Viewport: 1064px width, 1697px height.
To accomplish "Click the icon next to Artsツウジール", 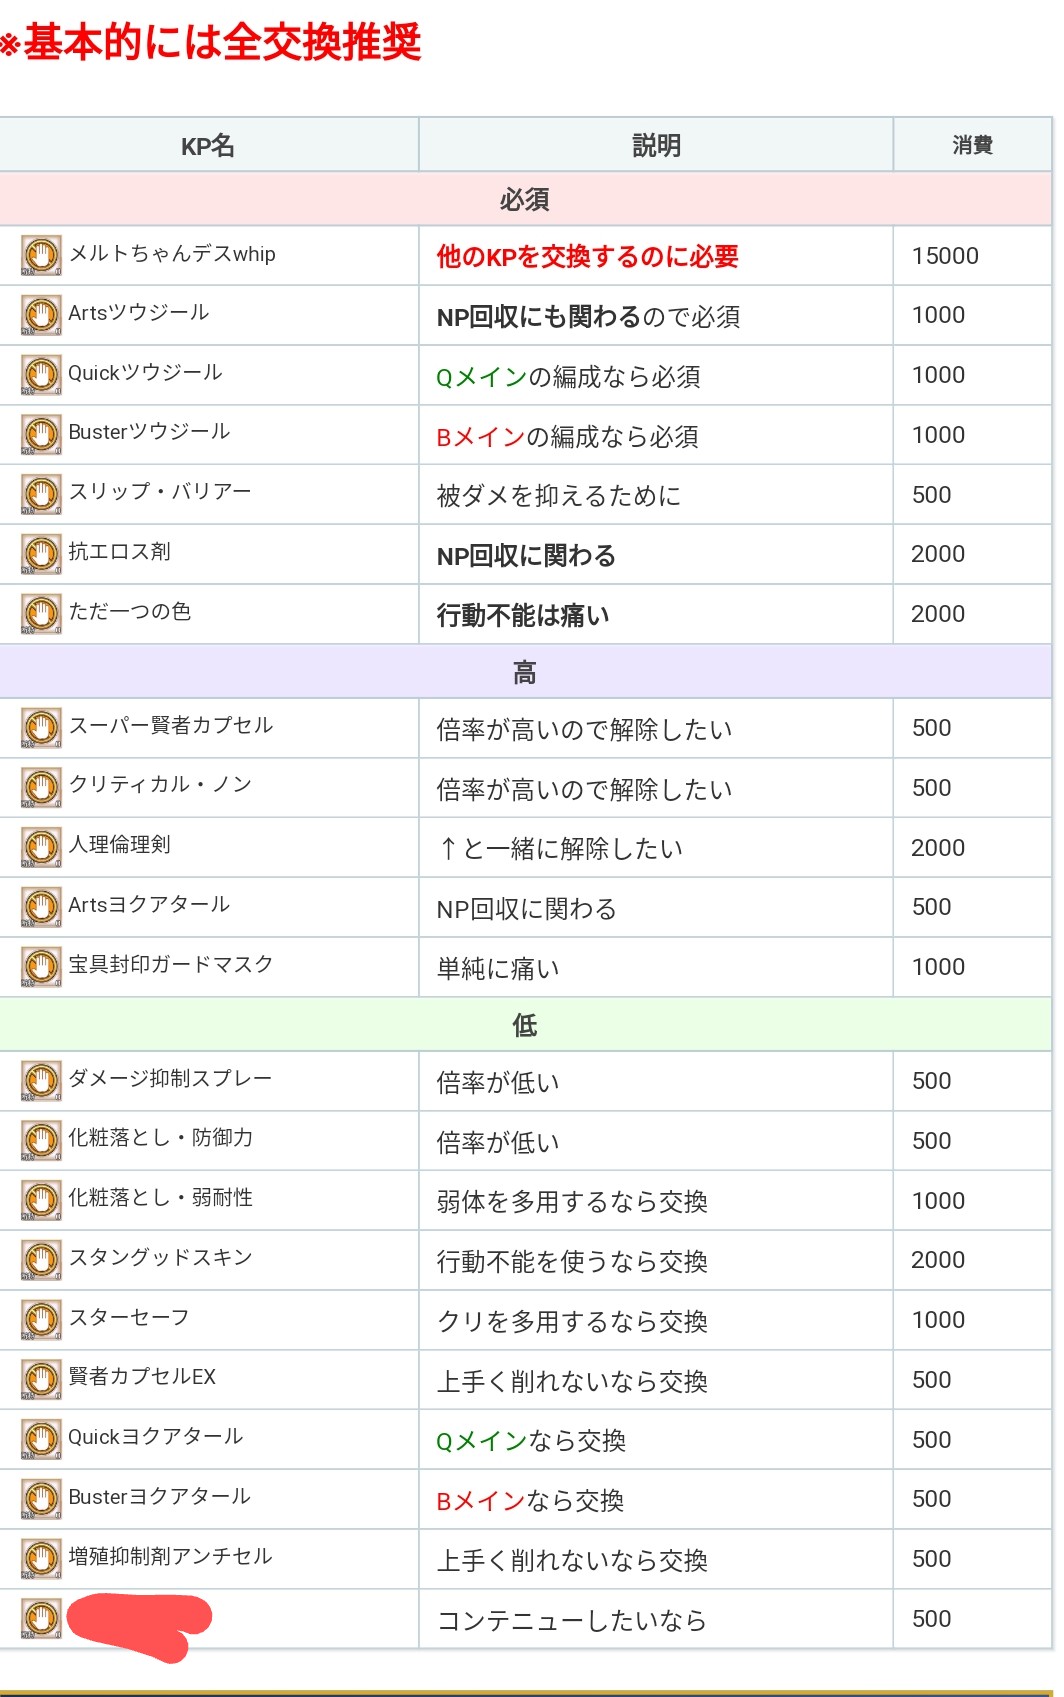I will 41,315.
